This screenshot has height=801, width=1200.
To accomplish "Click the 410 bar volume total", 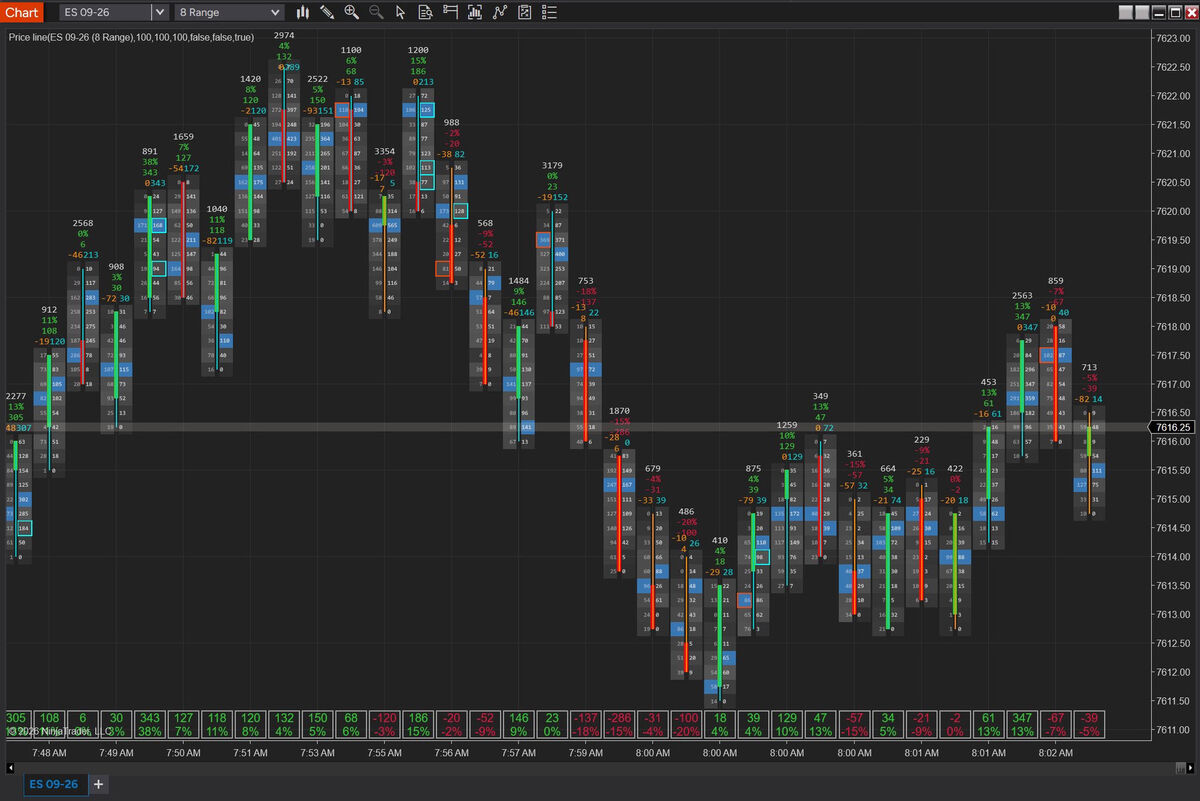I will (x=720, y=540).
